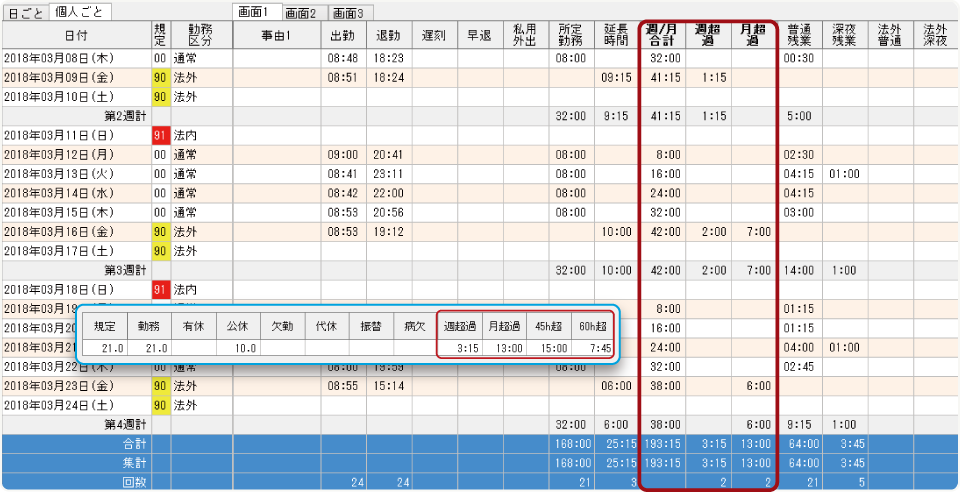Select the row 2018年03月08日(木)
Screen dimensions: 960x492
480,58
